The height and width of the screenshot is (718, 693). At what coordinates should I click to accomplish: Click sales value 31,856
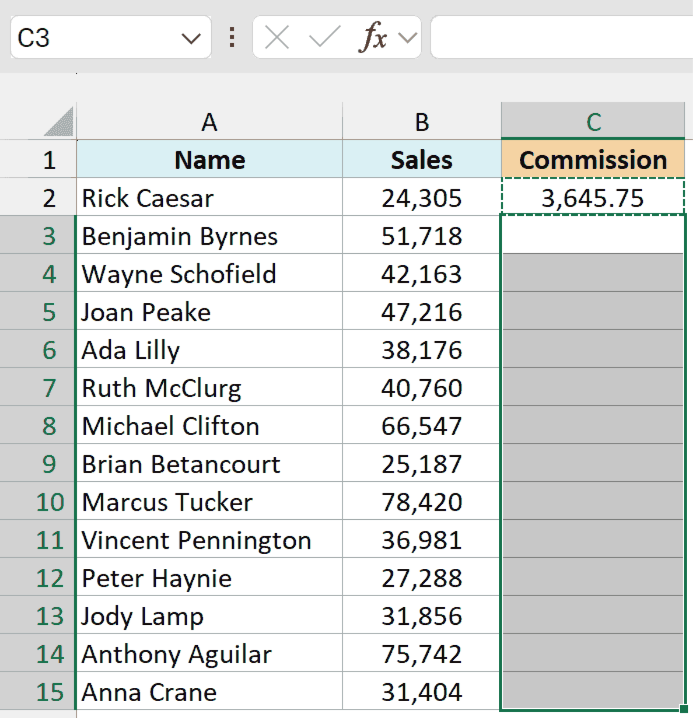click(422, 615)
